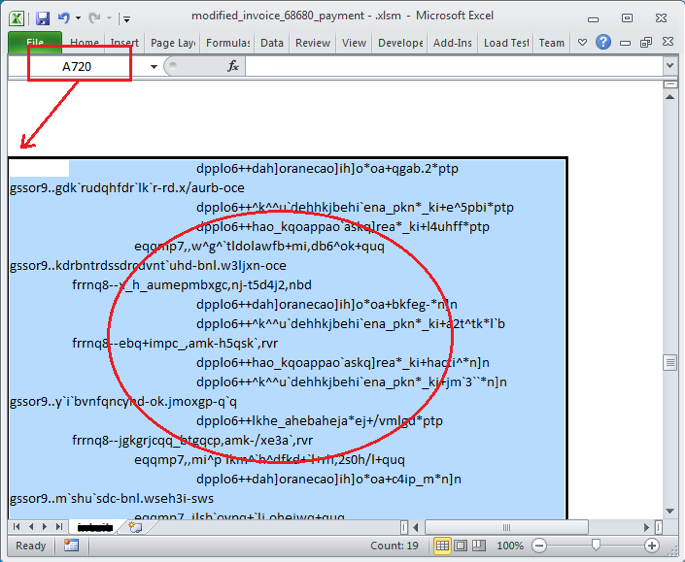Click the Save icon in Quick Access Toolbar
The image size is (685, 562).
click(43, 18)
